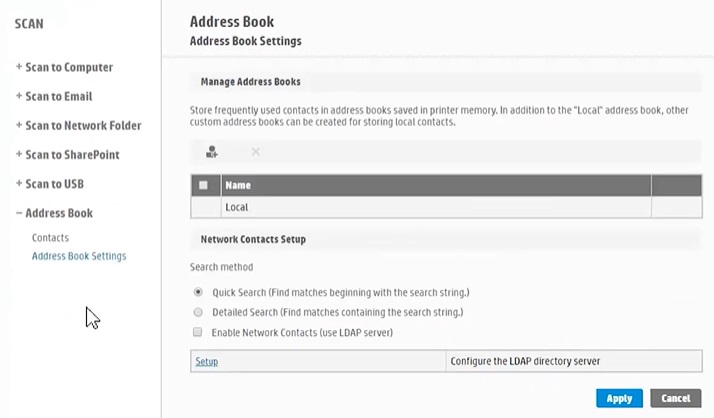Check the select-all box in Name header
The height and width of the screenshot is (418, 714).
click(x=204, y=185)
